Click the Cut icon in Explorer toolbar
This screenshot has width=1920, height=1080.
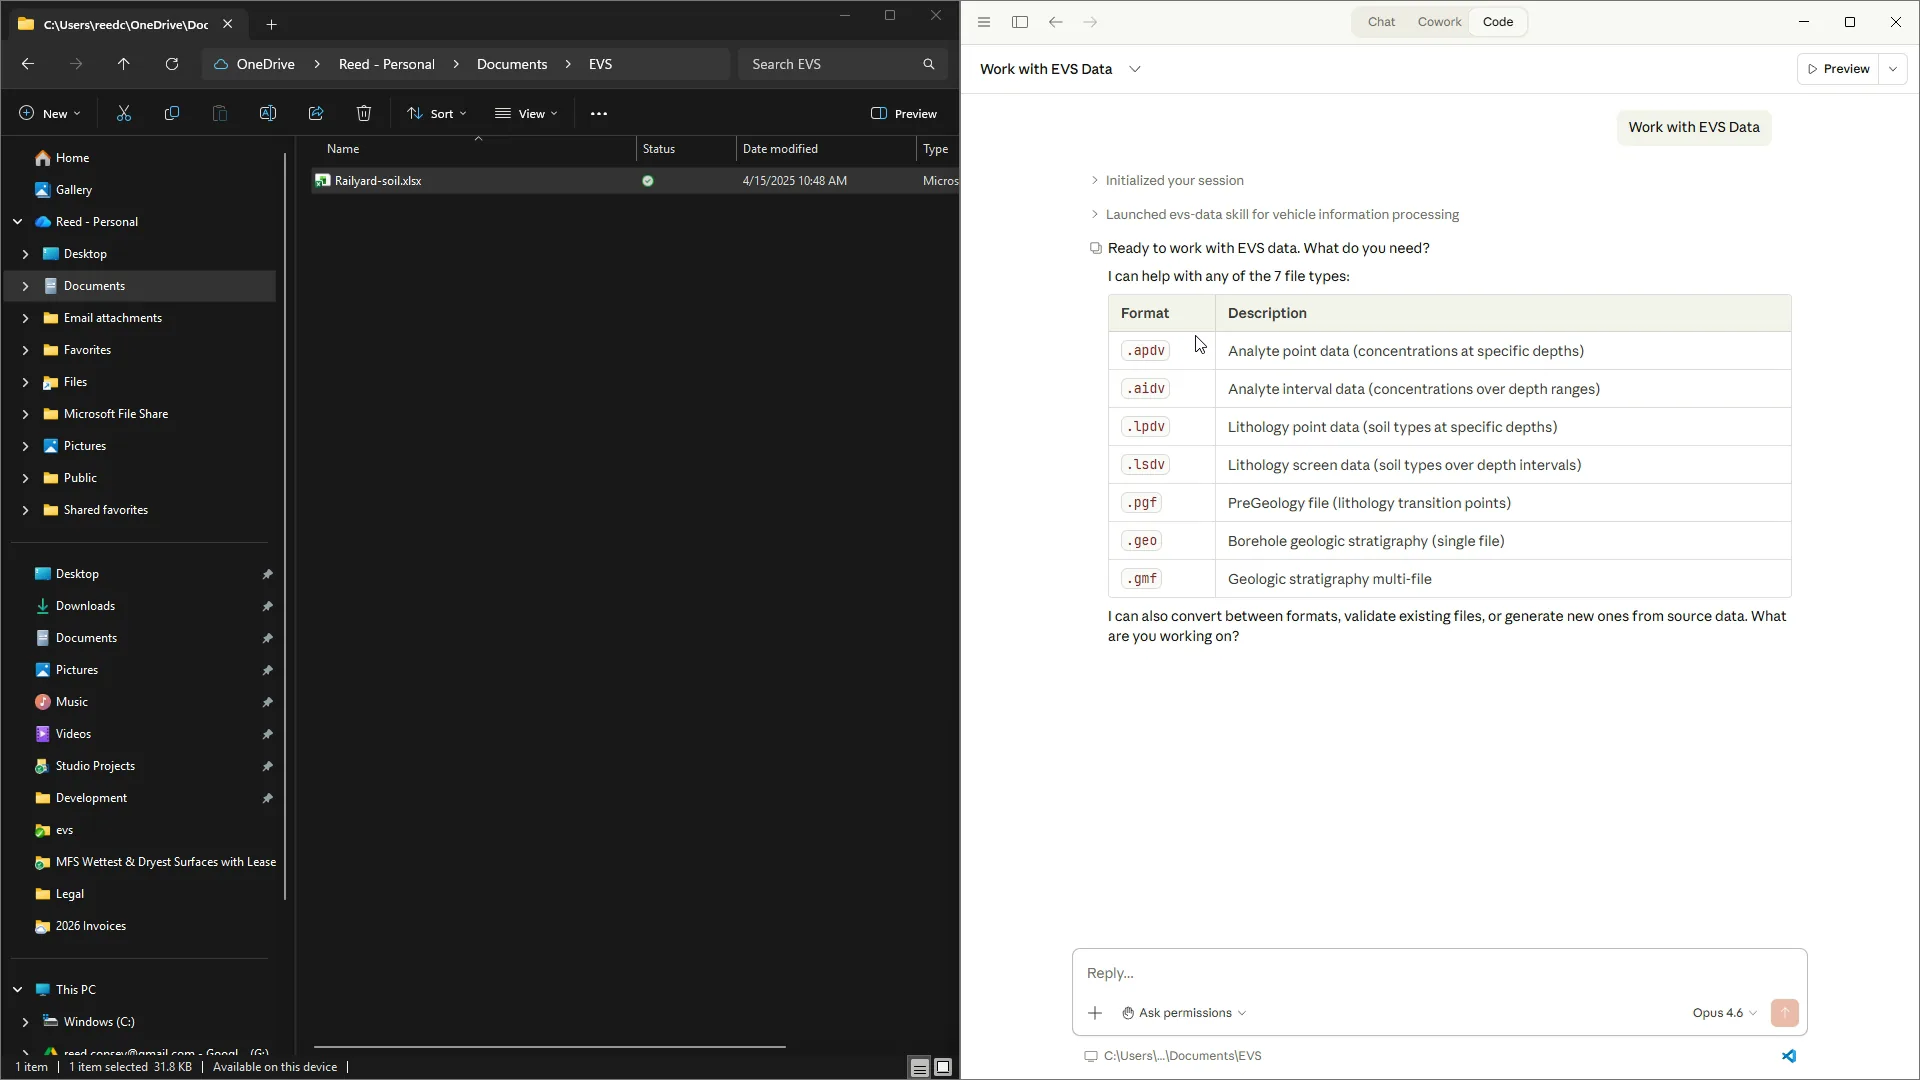124,114
